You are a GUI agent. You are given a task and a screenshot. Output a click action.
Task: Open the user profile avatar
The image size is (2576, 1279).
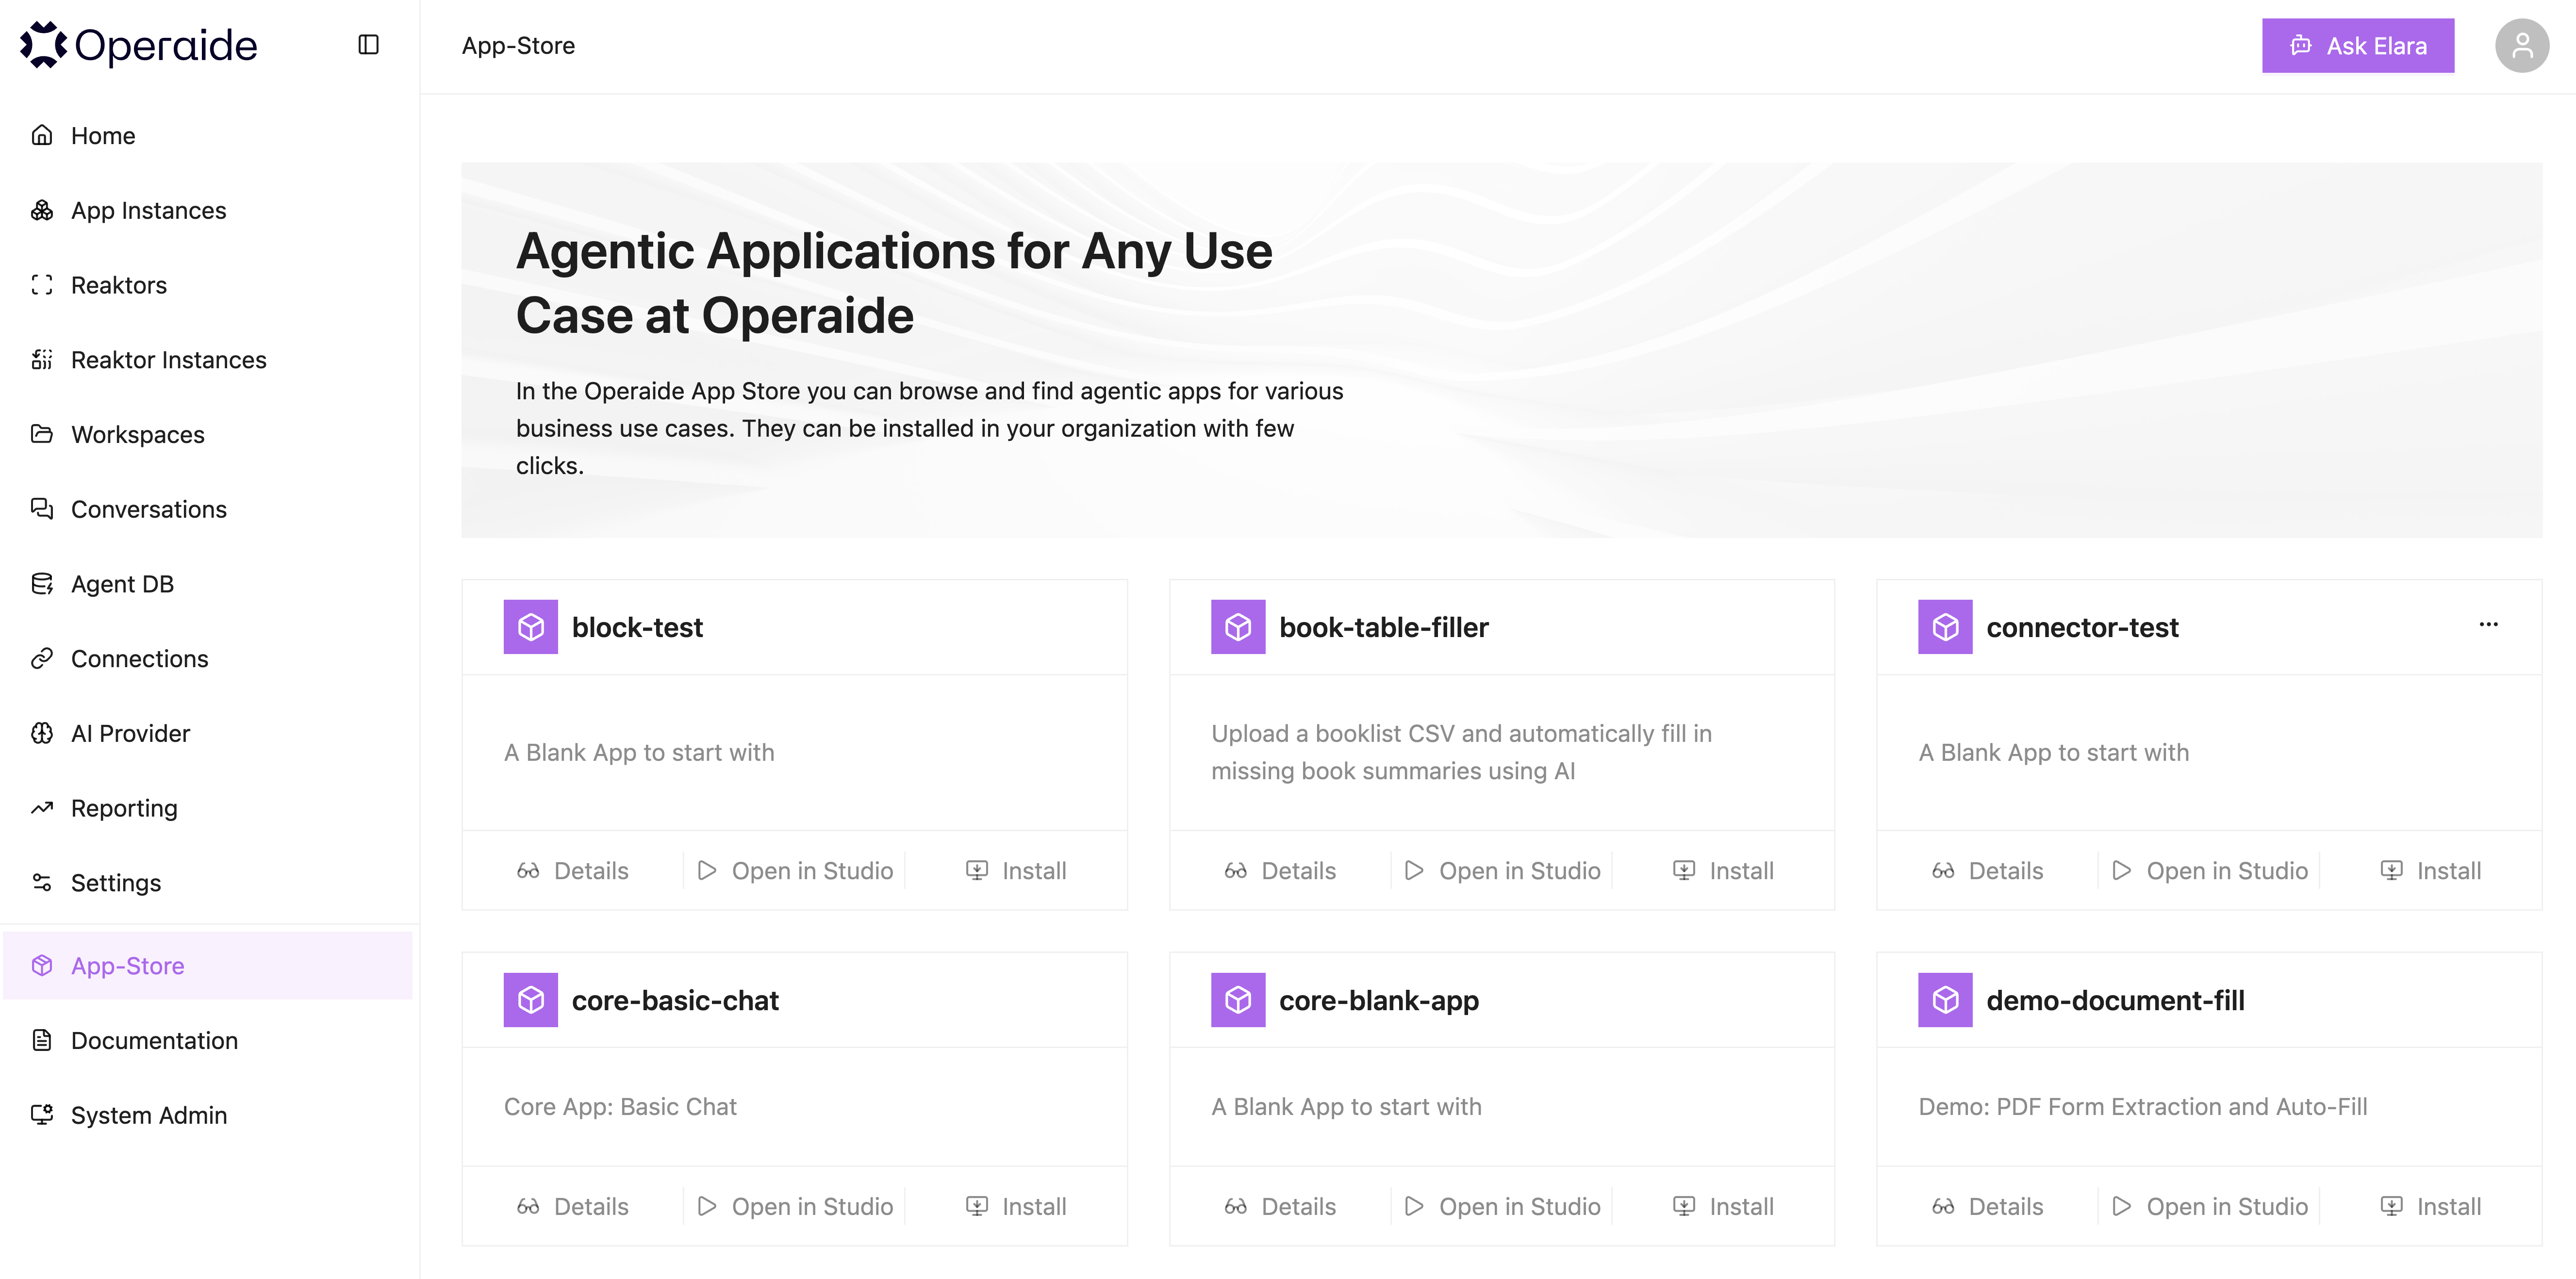(2521, 46)
